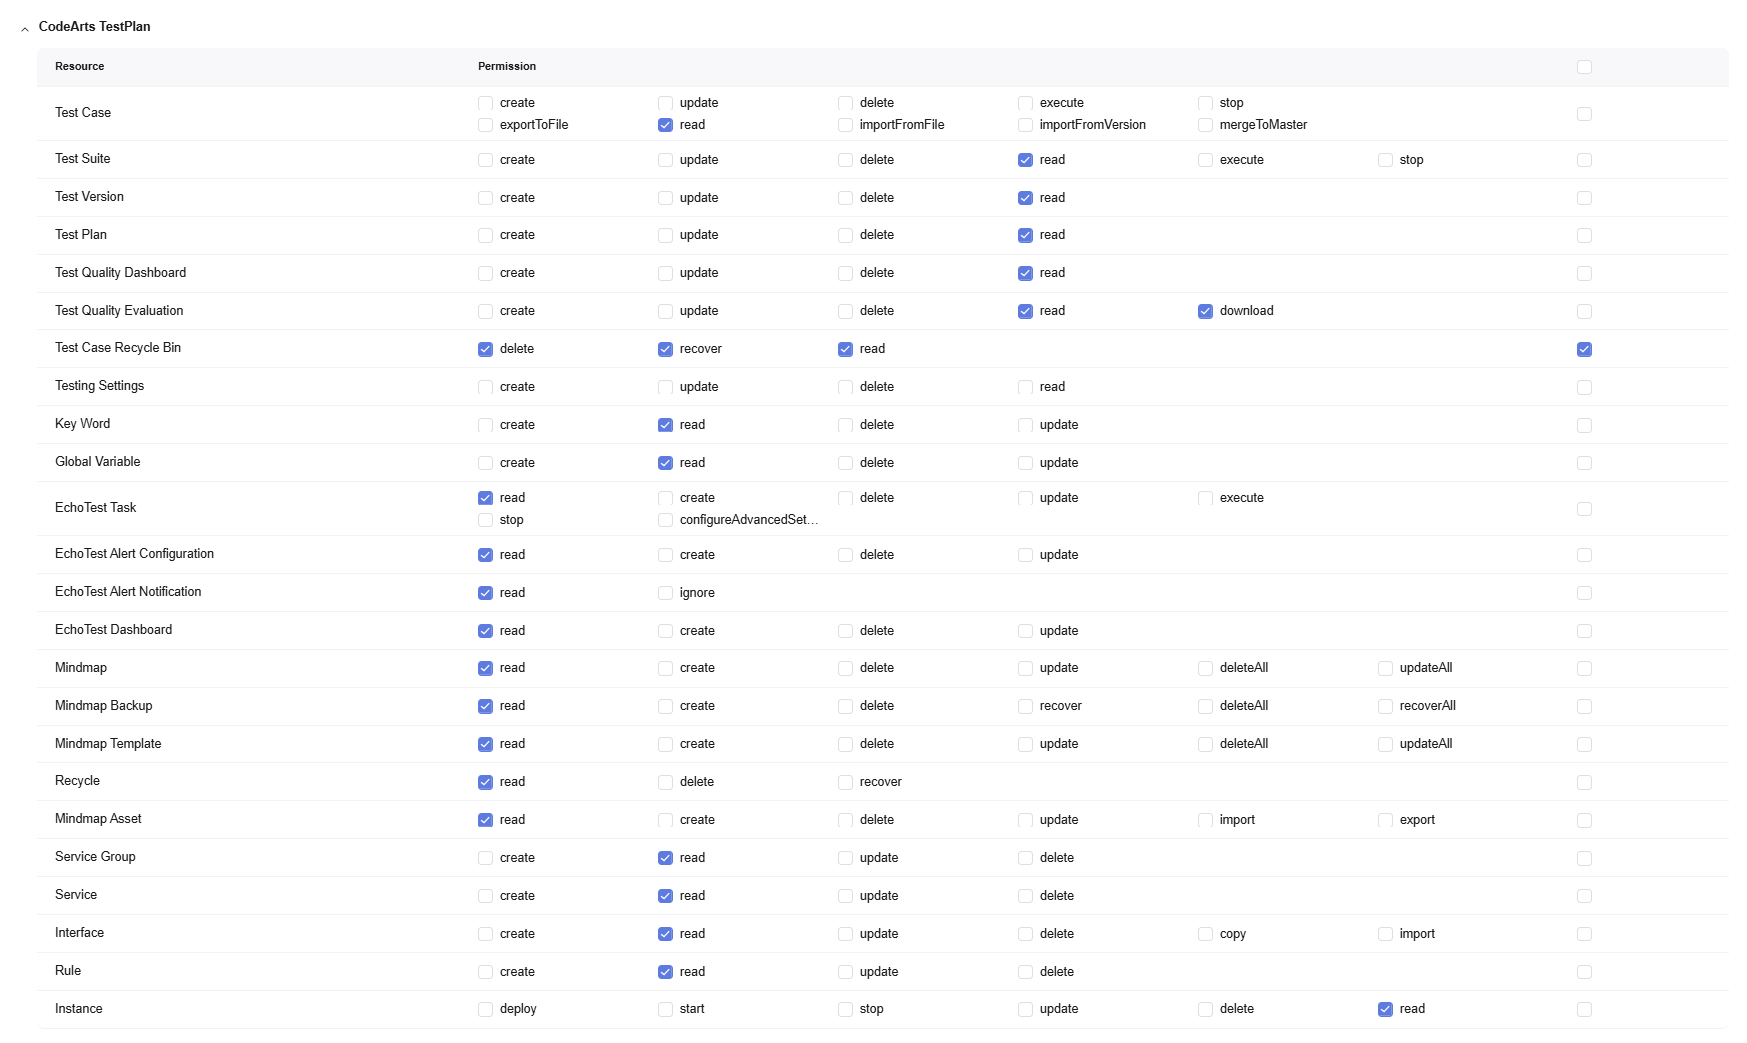Select all permissions for Key Word row
Image resolution: width=1747 pixels, height=1043 pixels.
[1584, 425]
